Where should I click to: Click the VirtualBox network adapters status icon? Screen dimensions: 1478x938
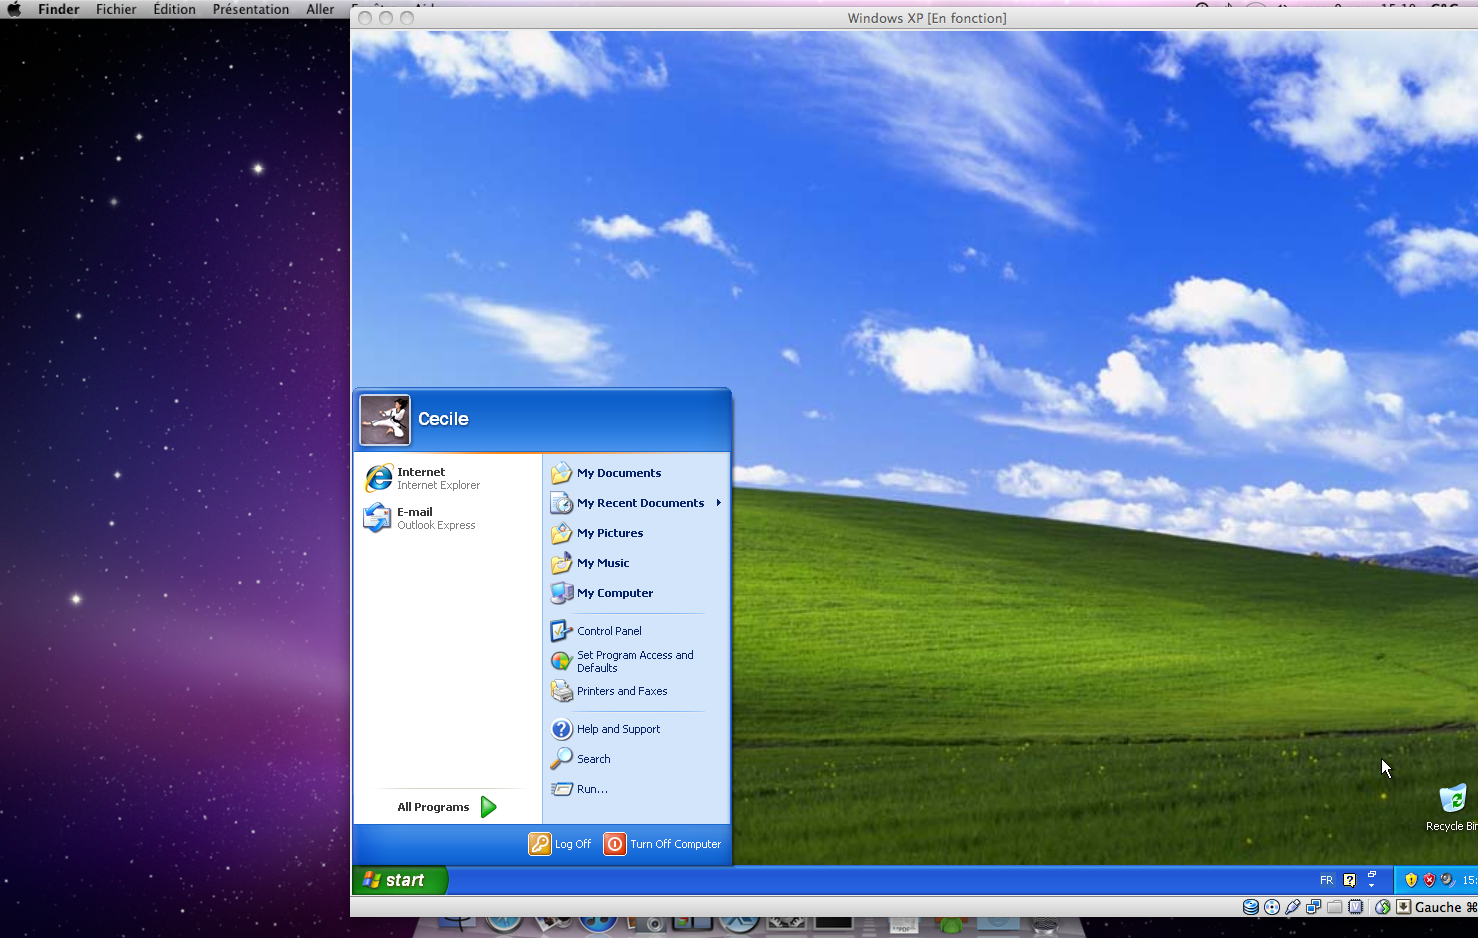click(x=1314, y=907)
